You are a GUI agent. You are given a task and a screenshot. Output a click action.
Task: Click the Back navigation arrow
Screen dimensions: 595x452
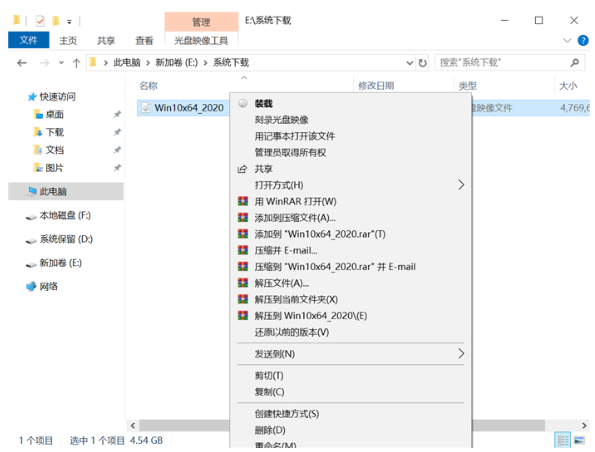tap(22, 63)
